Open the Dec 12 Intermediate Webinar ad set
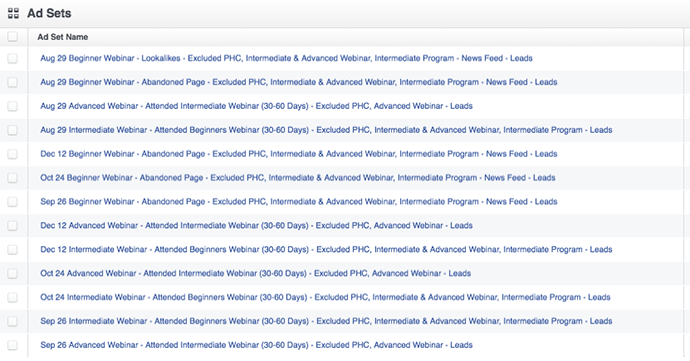690x361 pixels. click(x=326, y=250)
